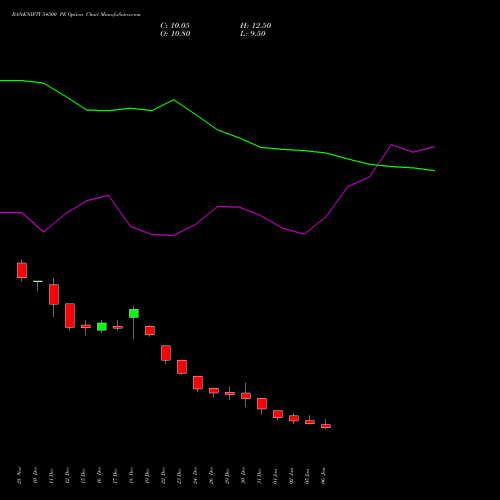Click the 17 Dec date label

pyautogui.click(x=115, y=476)
